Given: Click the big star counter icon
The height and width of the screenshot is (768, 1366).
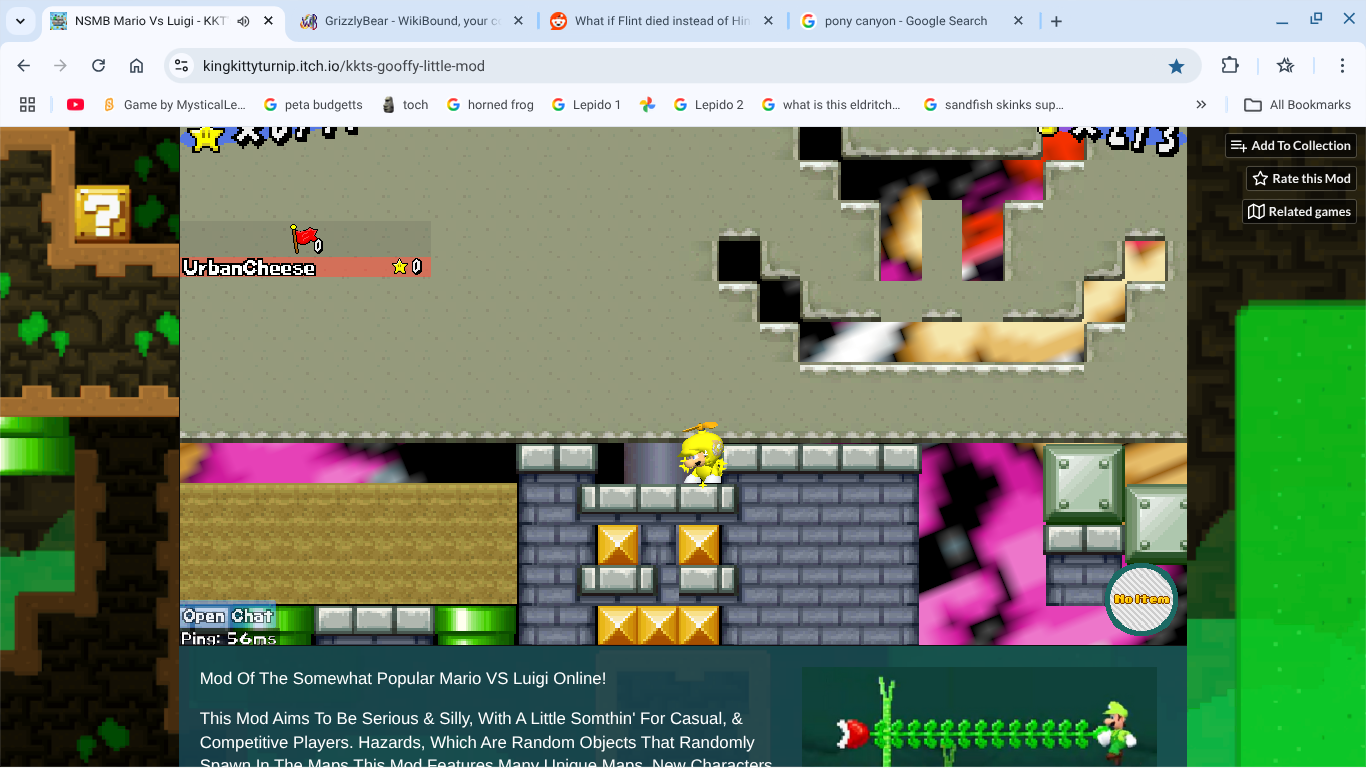Looking at the screenshot, I should coord(206,138).
